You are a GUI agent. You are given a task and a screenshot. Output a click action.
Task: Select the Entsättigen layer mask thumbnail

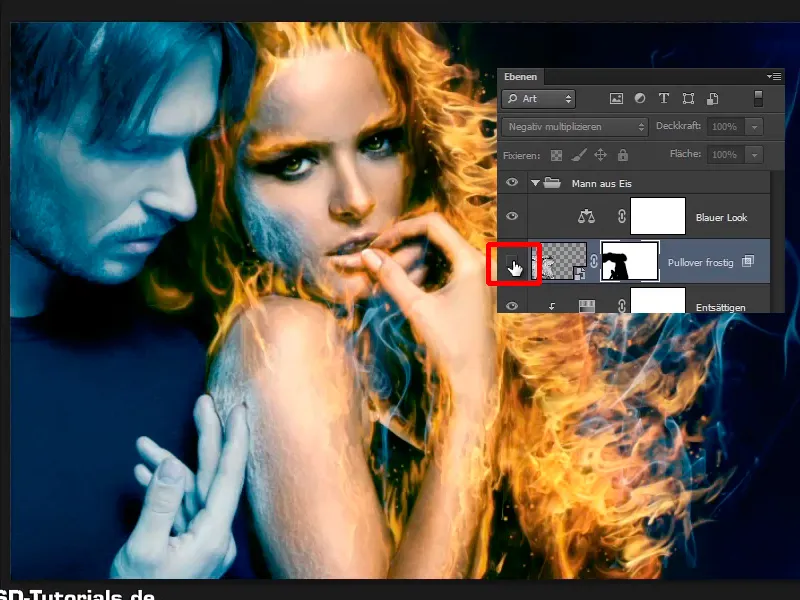(658, 301)
